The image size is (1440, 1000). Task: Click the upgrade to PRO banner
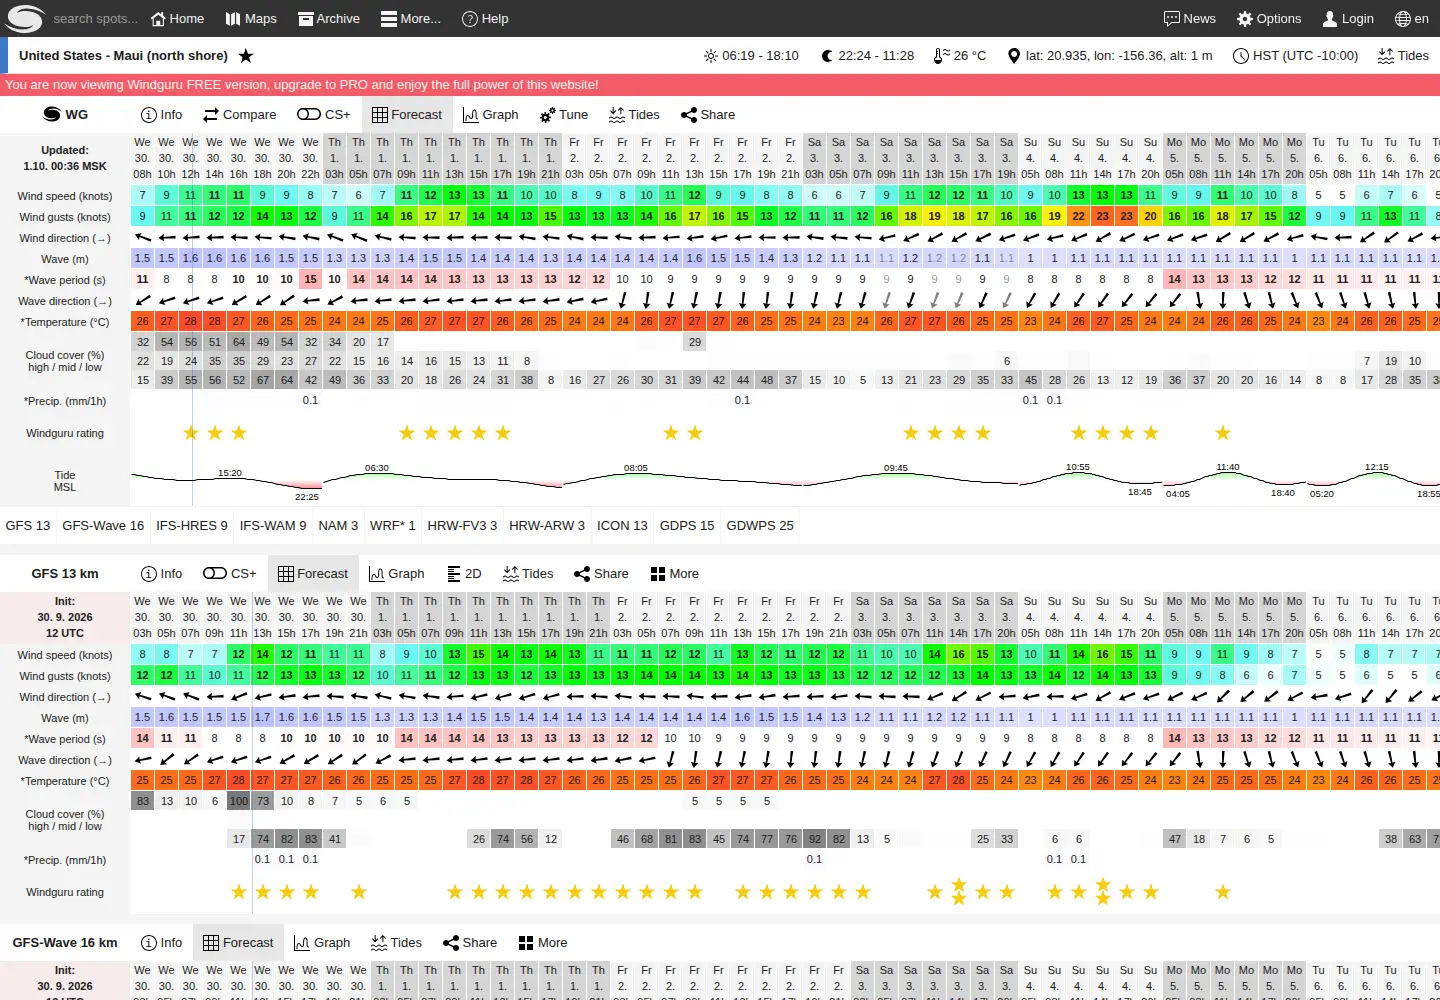pos(720,85)
